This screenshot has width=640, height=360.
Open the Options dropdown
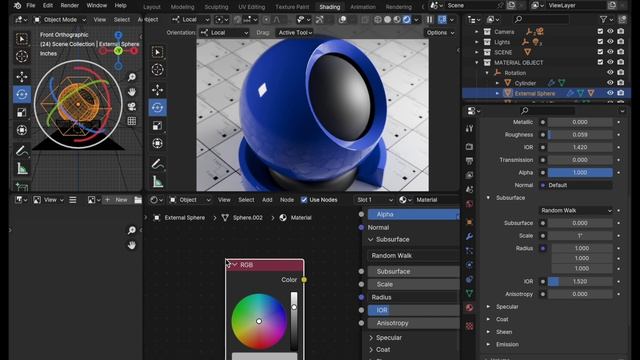click(x=440, y=33)
